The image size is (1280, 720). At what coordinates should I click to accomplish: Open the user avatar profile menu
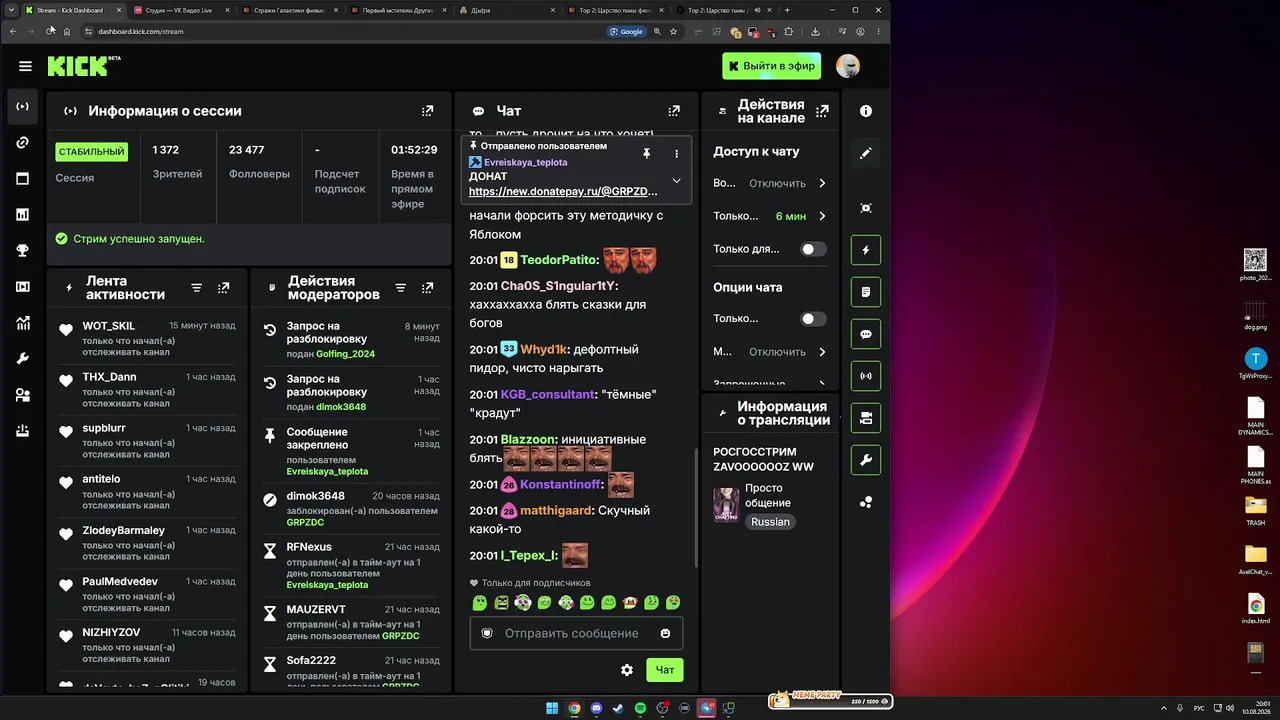[x=848, y=66]
